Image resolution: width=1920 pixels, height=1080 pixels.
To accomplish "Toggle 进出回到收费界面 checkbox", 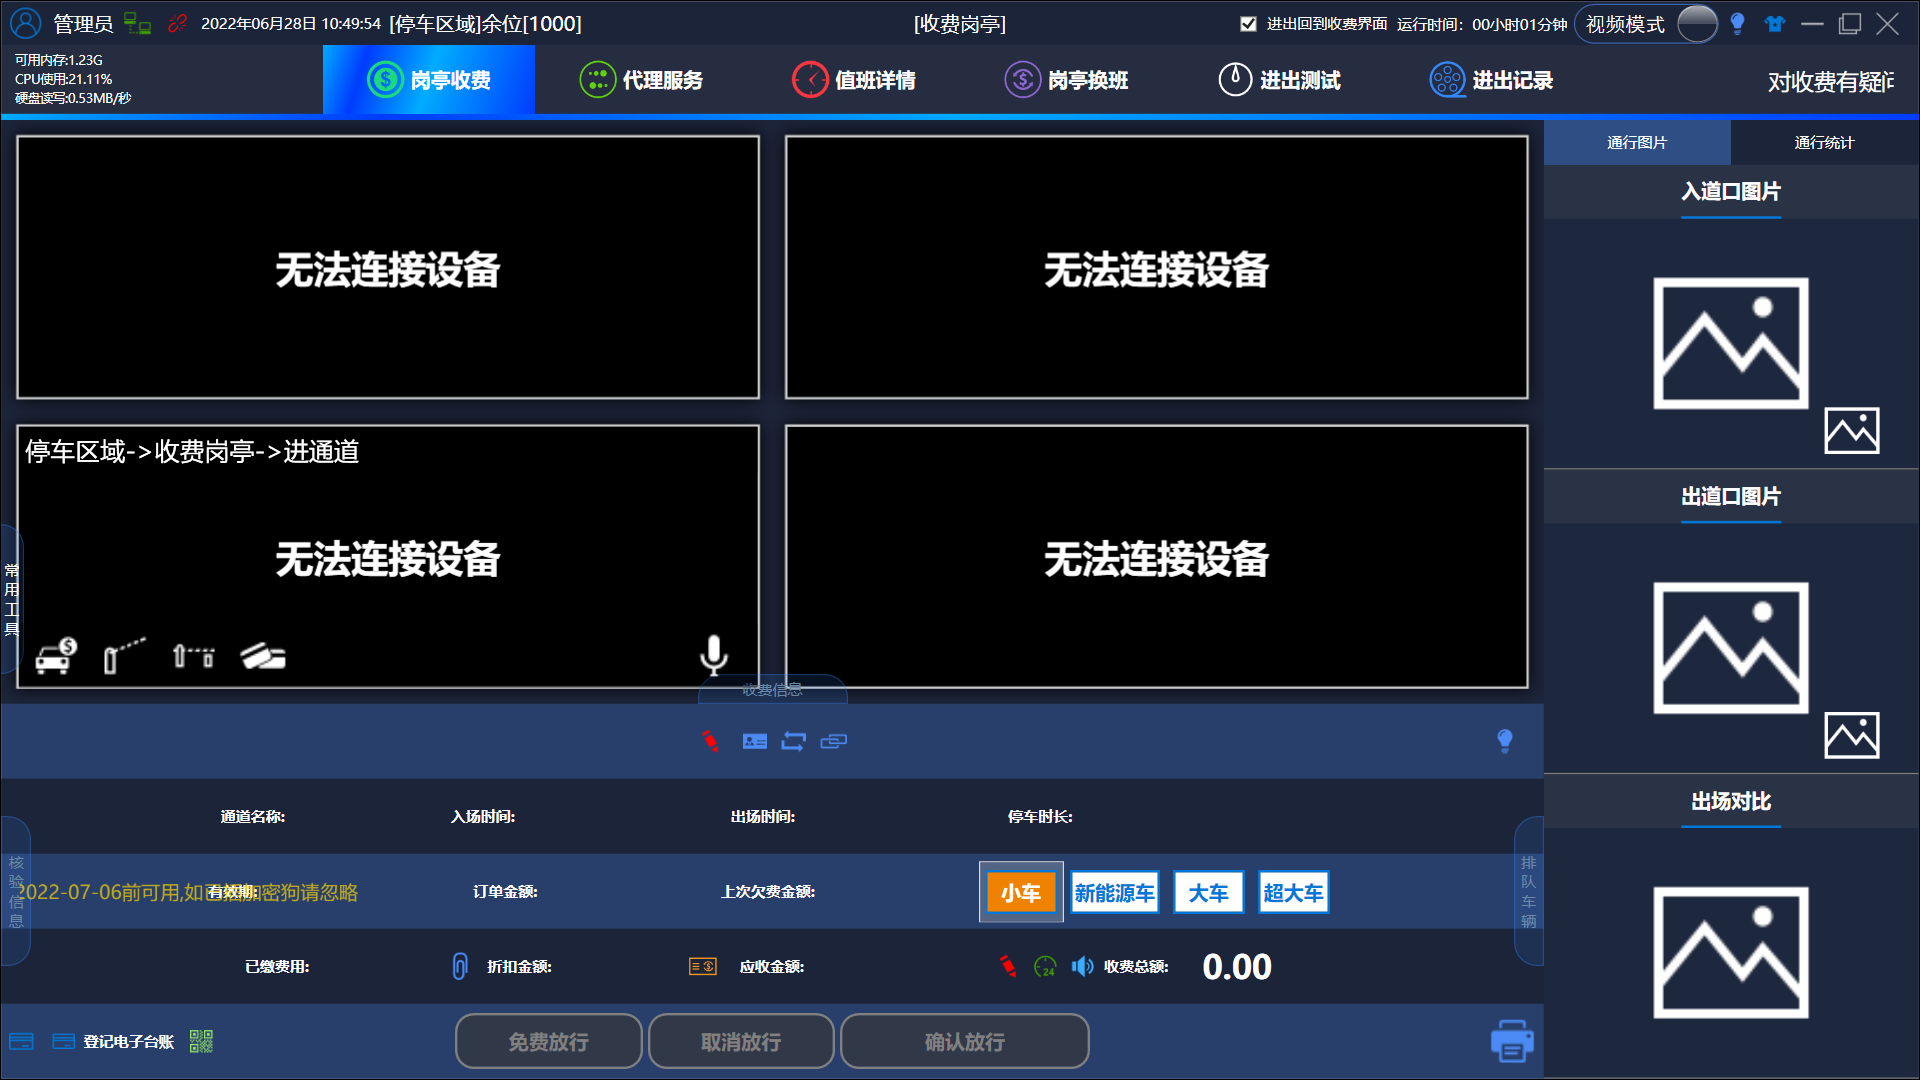I will [1248, 24].
